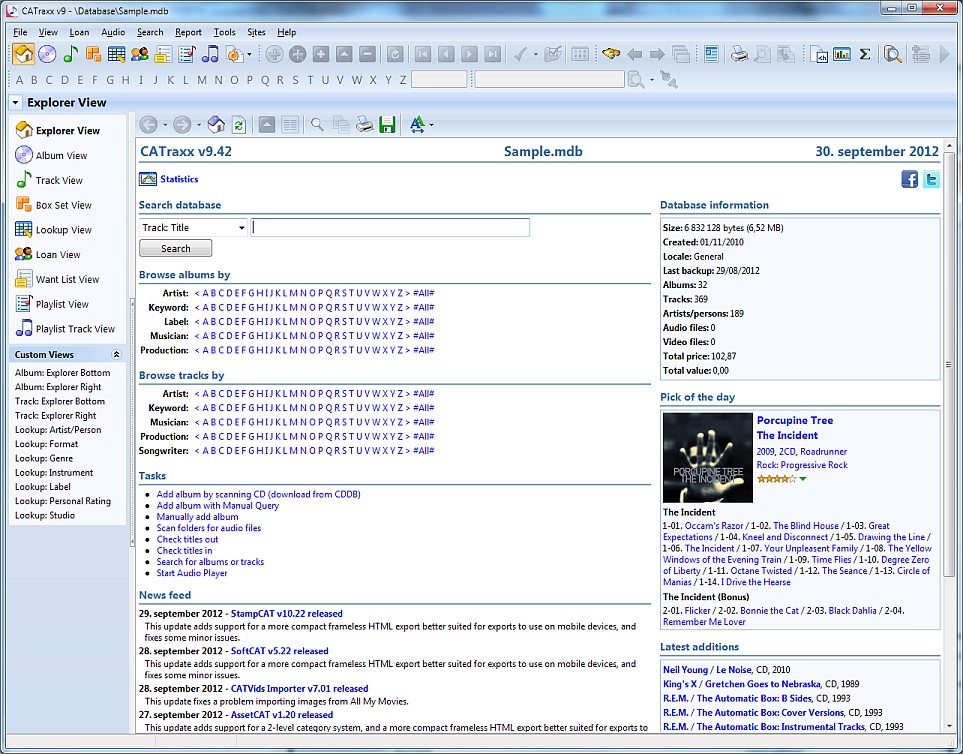
Task: Click the Loan View people icon in toolbar
Action: click(x=139, y=54)
